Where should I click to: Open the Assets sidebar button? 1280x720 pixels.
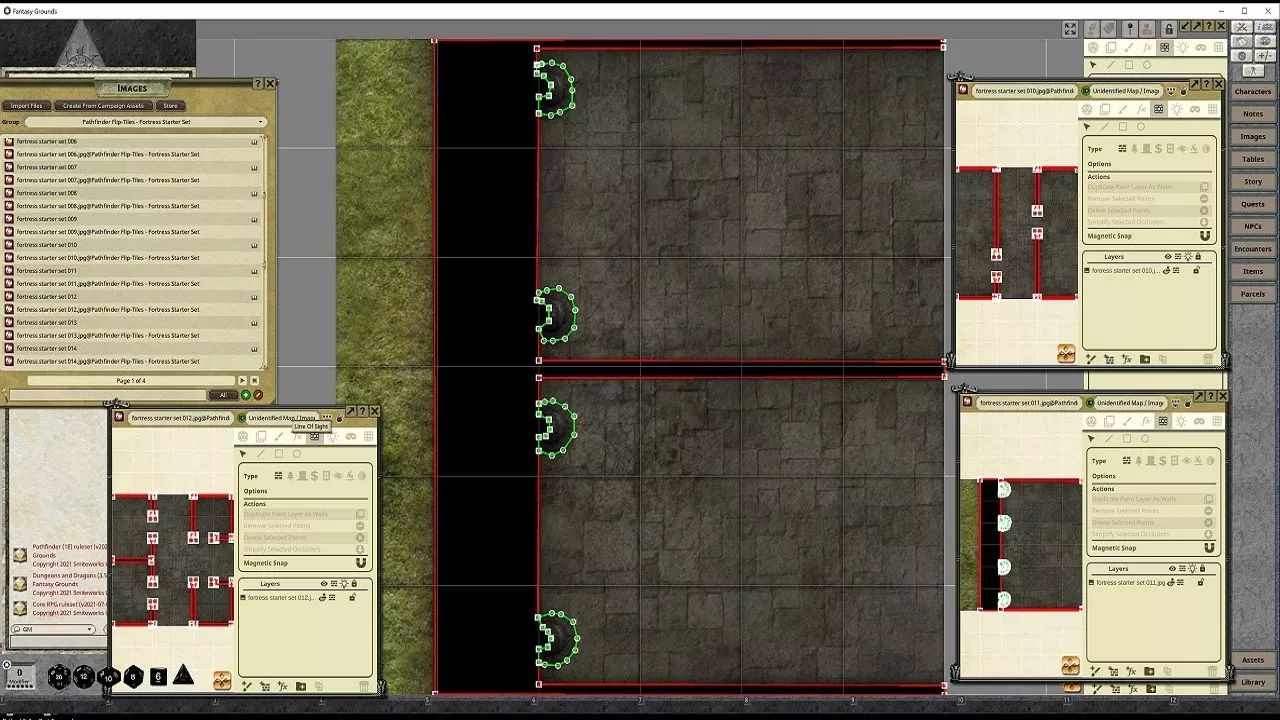1252,660
